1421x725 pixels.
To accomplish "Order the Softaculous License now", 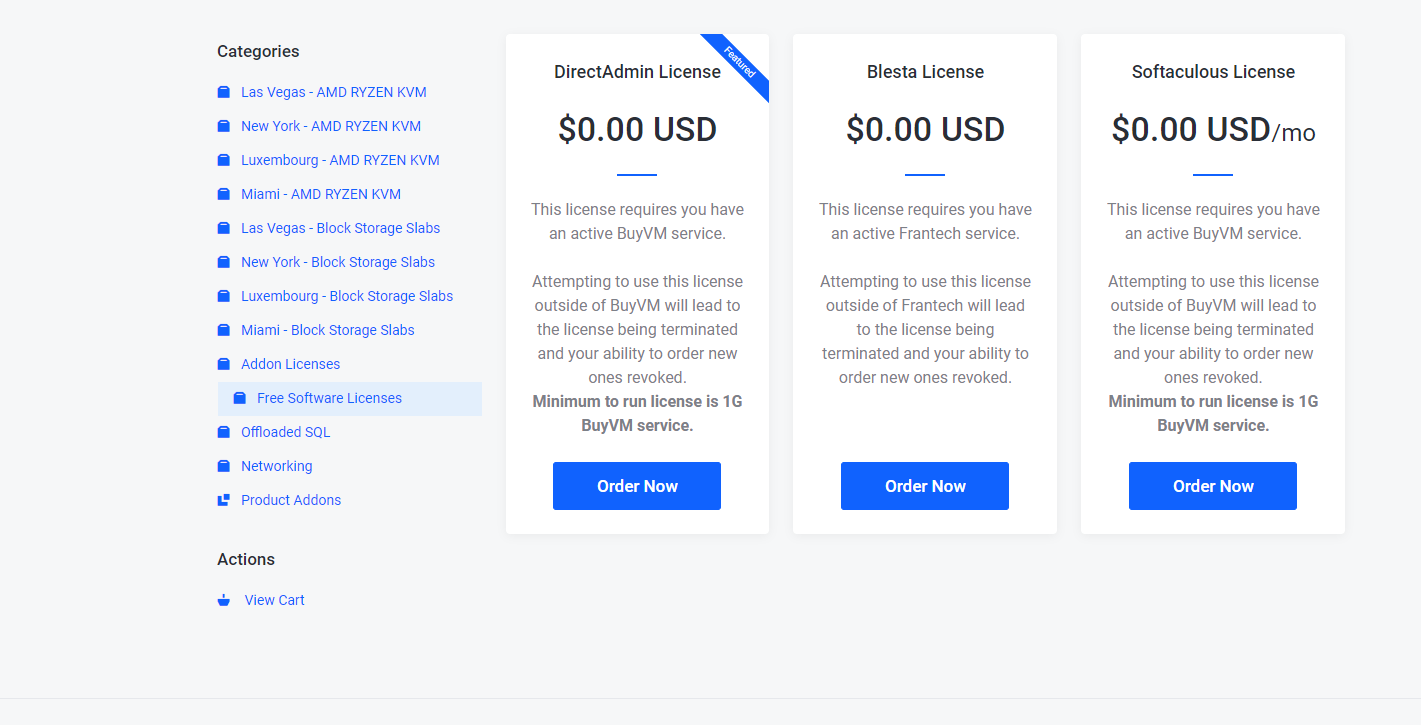I will [1213, 486].
